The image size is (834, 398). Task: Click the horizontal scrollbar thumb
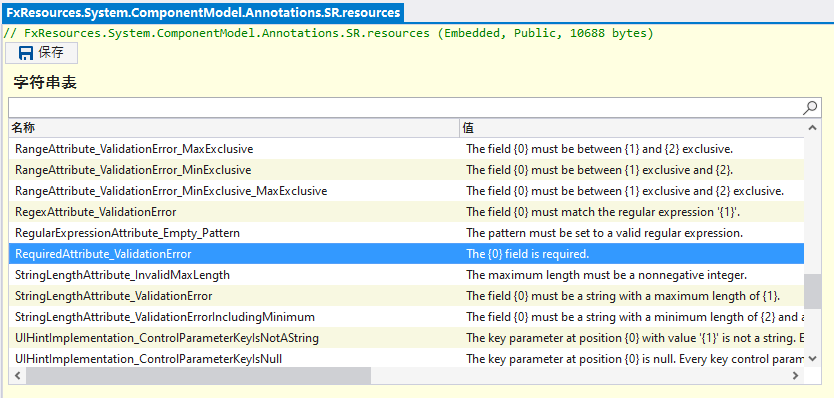pyautogui.click(x=198, y=376)
